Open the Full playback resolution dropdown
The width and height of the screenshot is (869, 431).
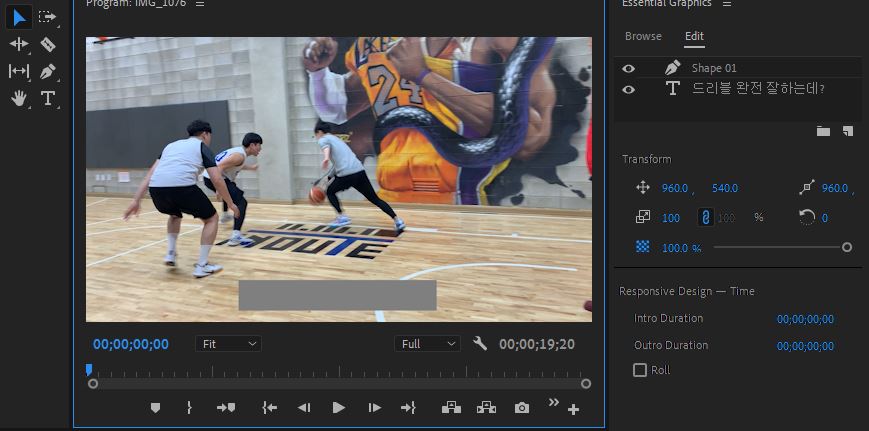pyautogui.click(x=427, y=344)
